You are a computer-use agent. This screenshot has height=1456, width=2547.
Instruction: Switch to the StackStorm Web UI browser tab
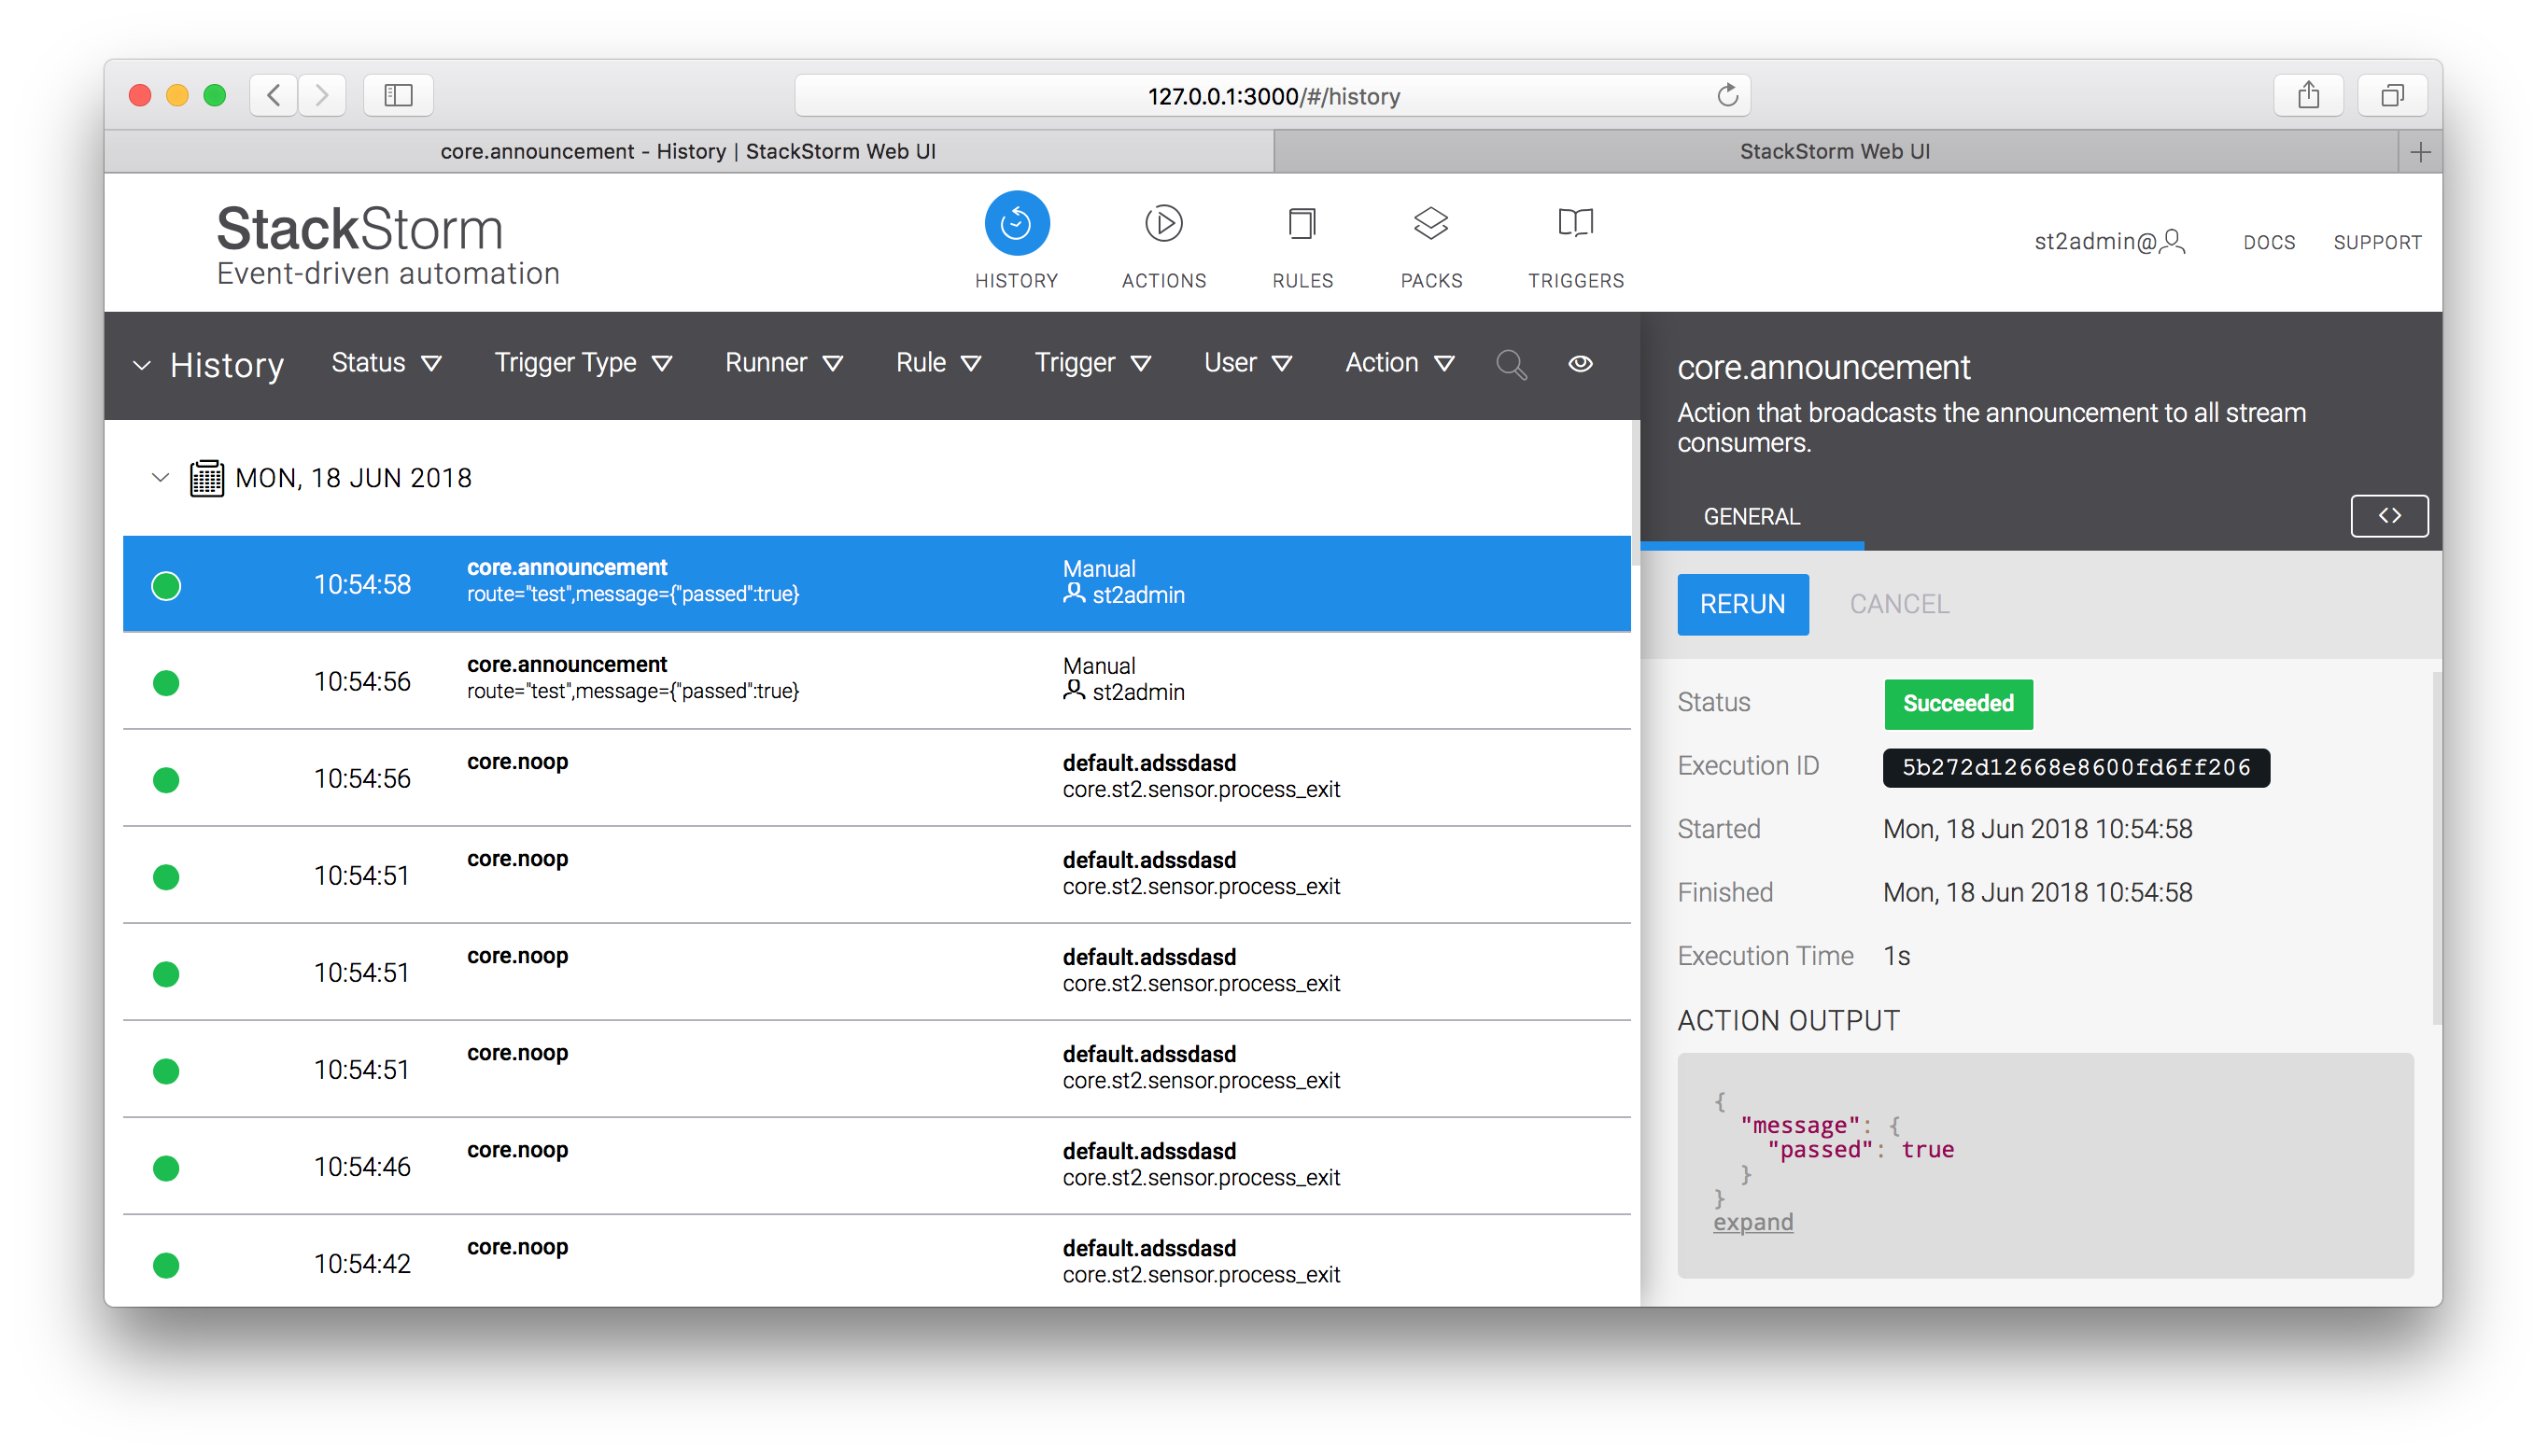[x=1834, y=151]
